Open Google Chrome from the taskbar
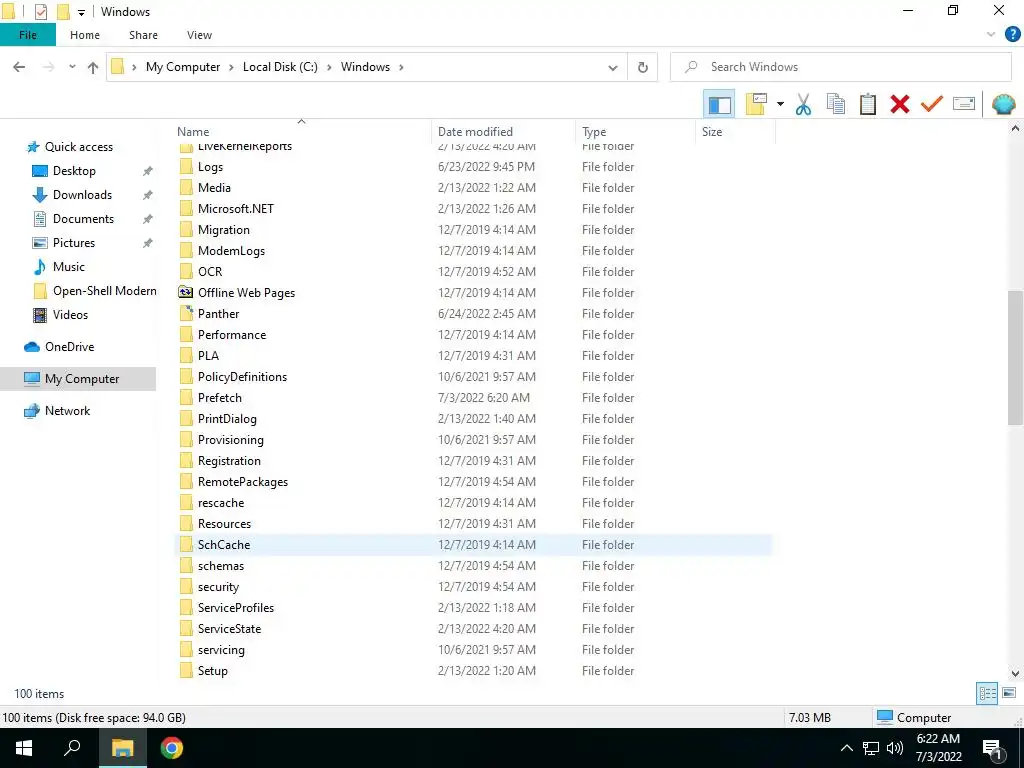This screenshot has height=768, width=1024. (172, 748)
